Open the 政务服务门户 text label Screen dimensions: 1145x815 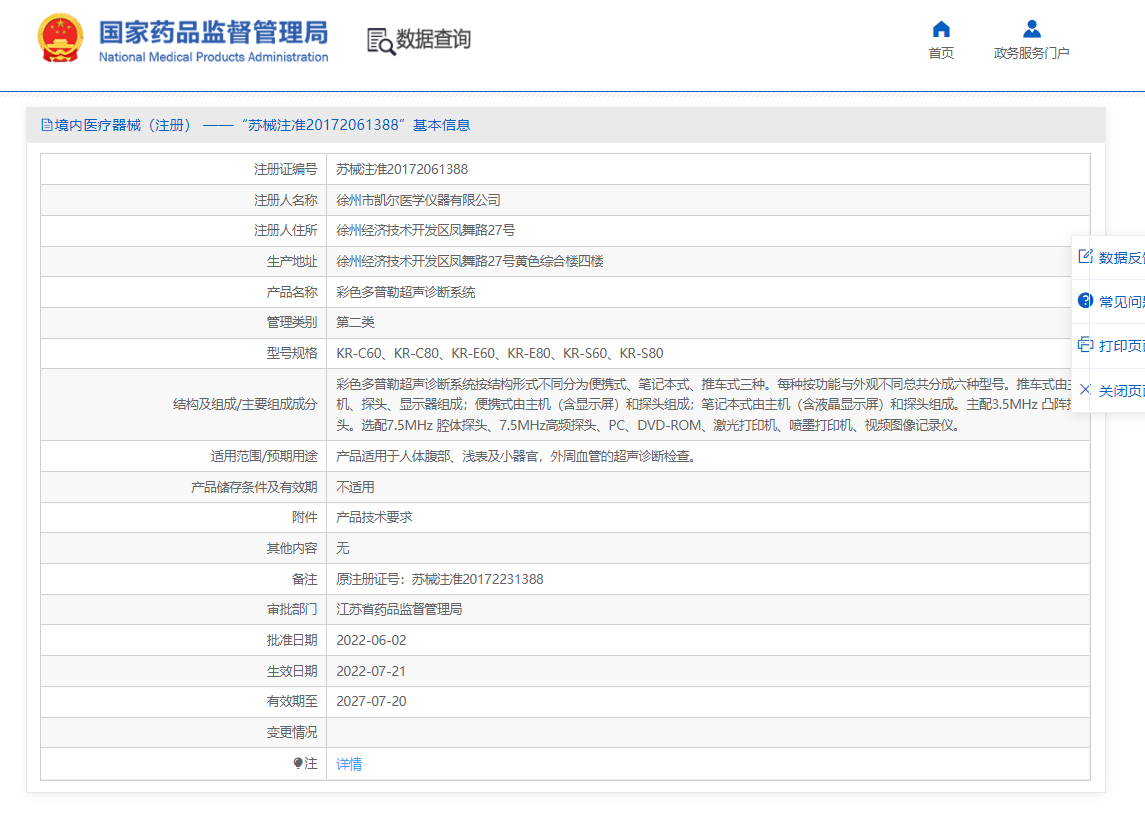click(x=1031, y=54)
